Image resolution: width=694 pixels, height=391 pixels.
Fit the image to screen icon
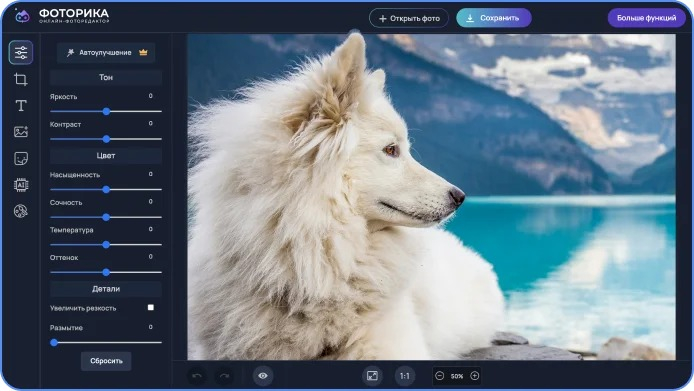pos(372,376)
